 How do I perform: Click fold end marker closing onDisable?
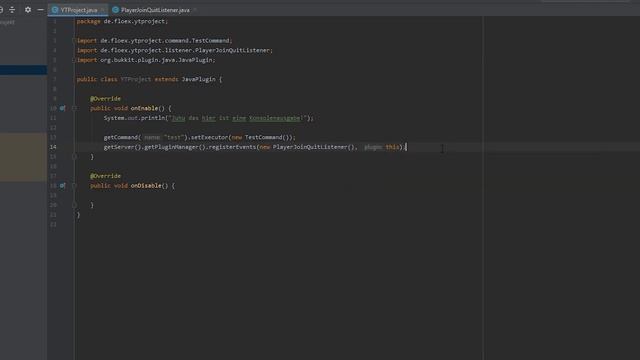74,205
